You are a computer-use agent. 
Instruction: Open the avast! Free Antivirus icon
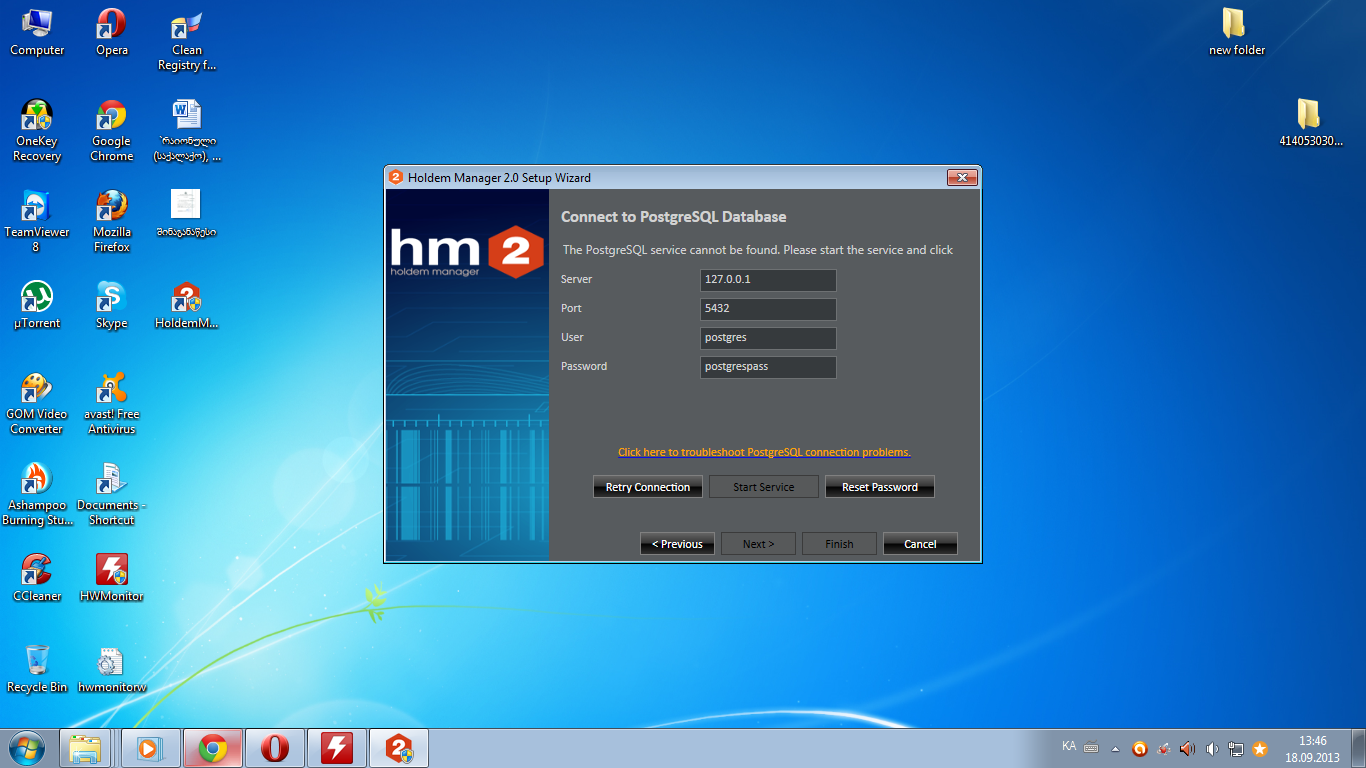[111, 389]
